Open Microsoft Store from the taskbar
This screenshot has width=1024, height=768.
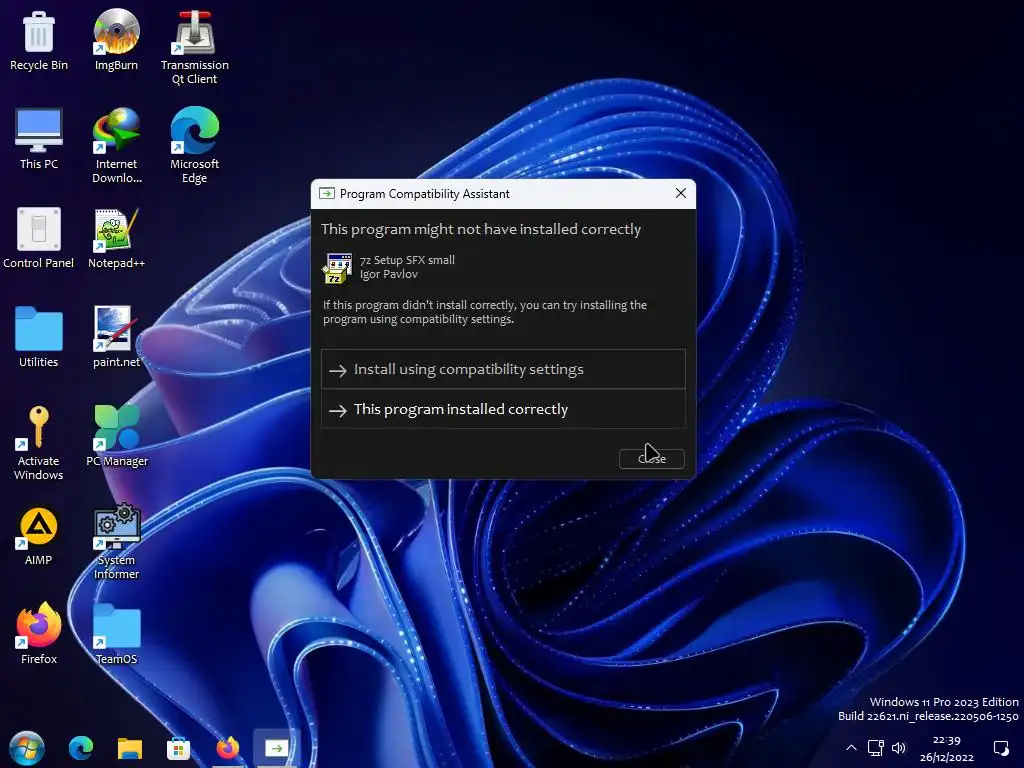[178, 748]
